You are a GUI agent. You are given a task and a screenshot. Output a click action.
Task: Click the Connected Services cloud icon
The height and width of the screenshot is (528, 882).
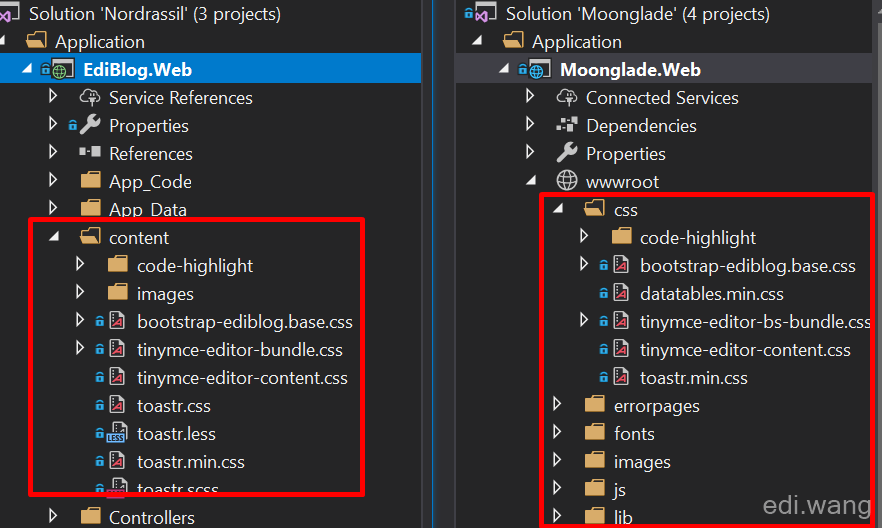(x=567, y=97)
